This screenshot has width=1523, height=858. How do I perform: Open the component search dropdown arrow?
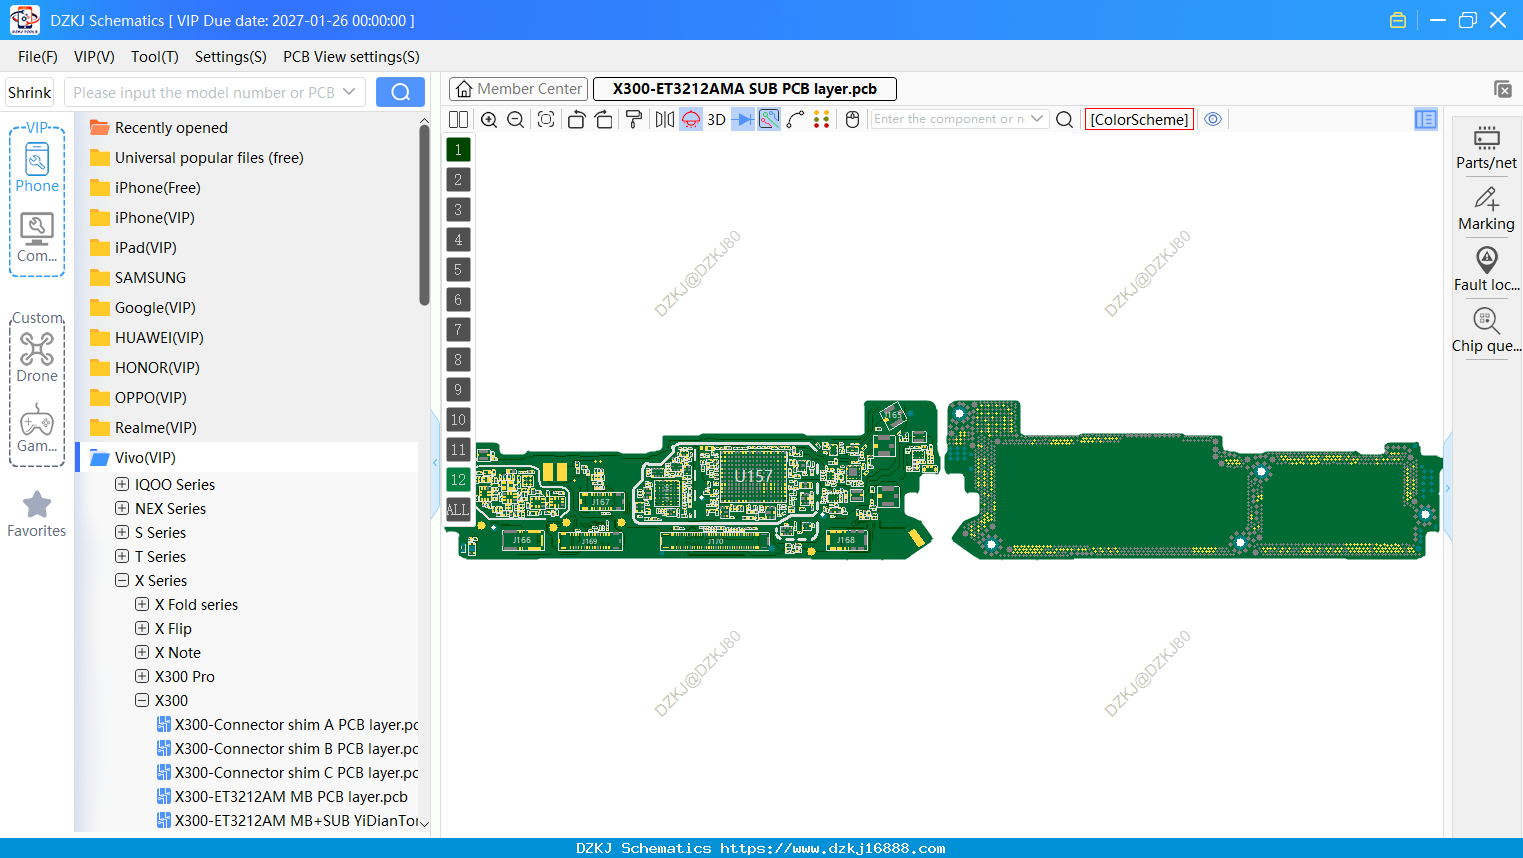(x=1037, y=119)
